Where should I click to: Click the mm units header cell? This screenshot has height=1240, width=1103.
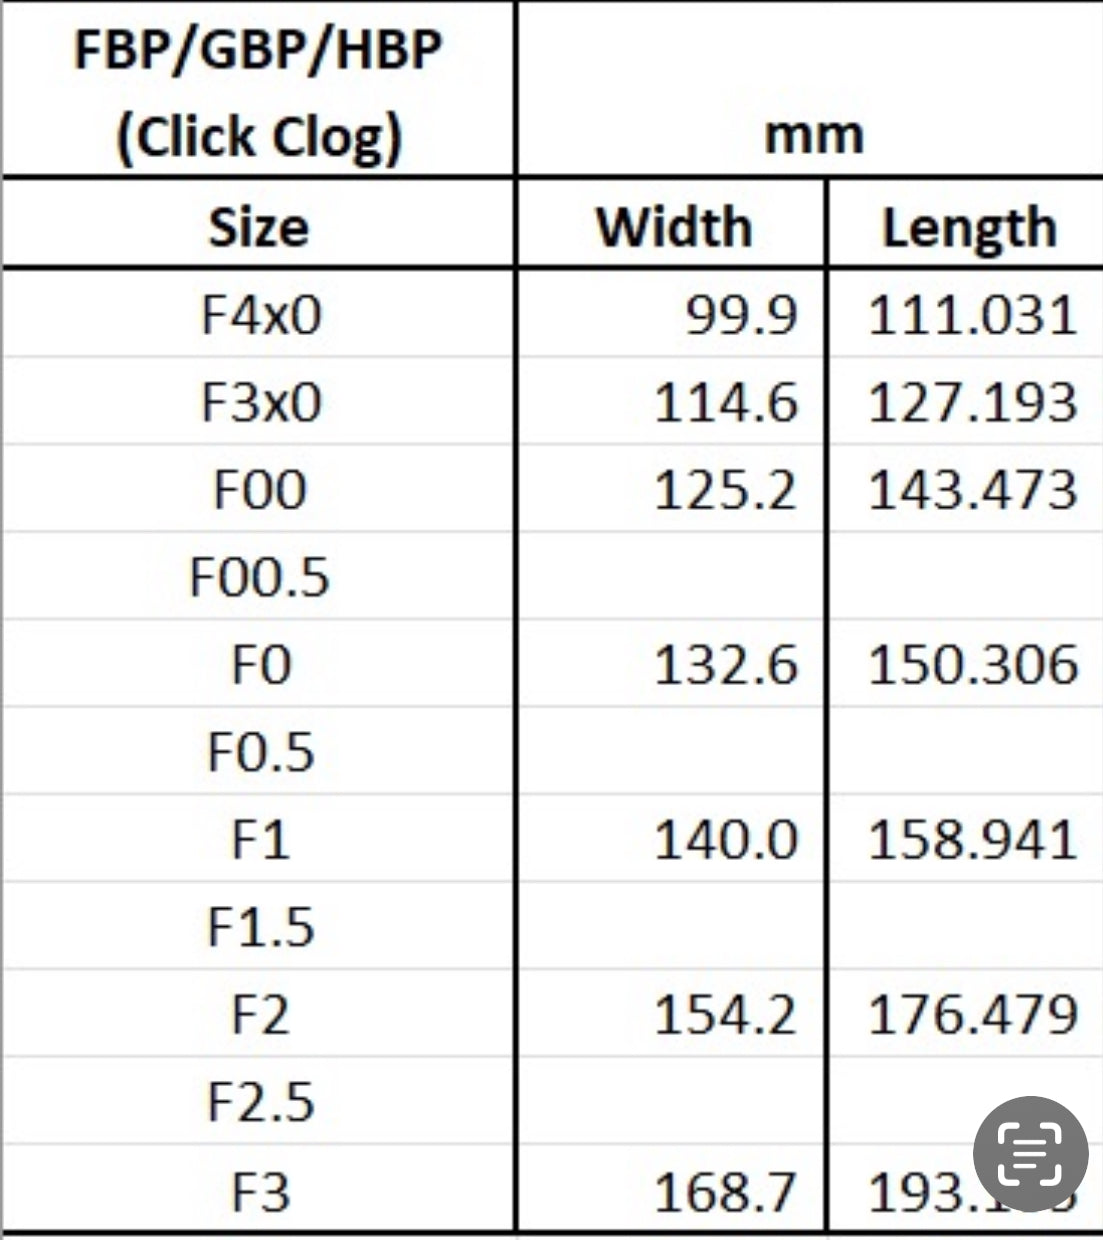[811, 90]
